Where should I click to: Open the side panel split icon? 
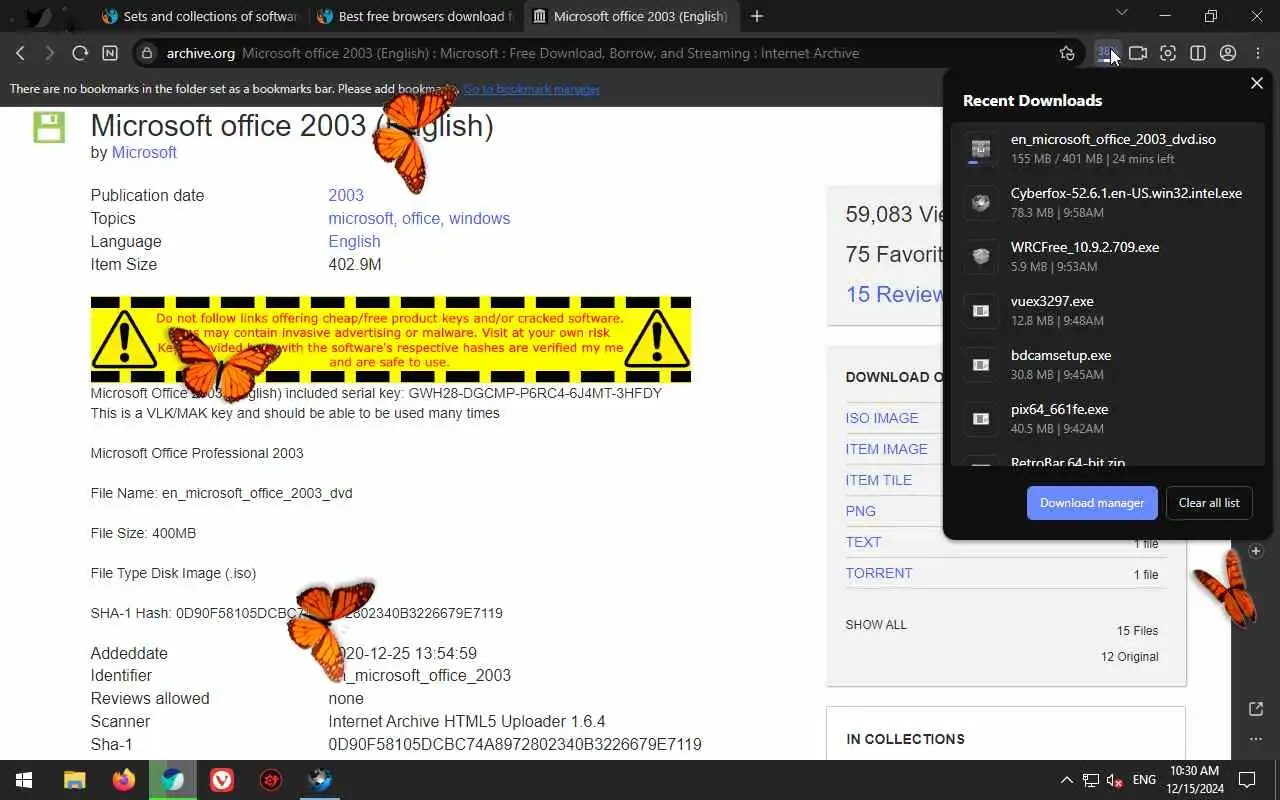[1198, 53]
